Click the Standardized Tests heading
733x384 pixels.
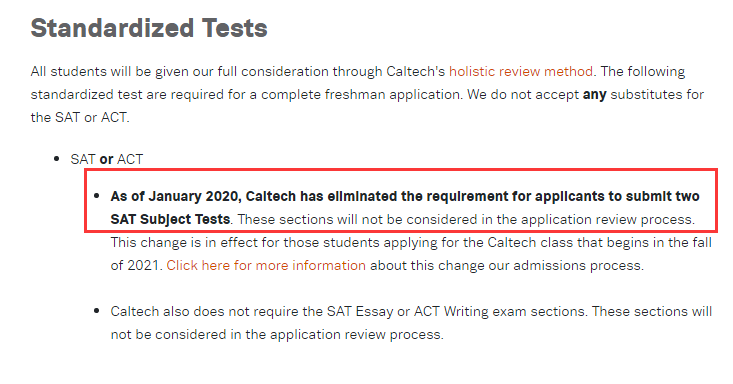(149, 28)
